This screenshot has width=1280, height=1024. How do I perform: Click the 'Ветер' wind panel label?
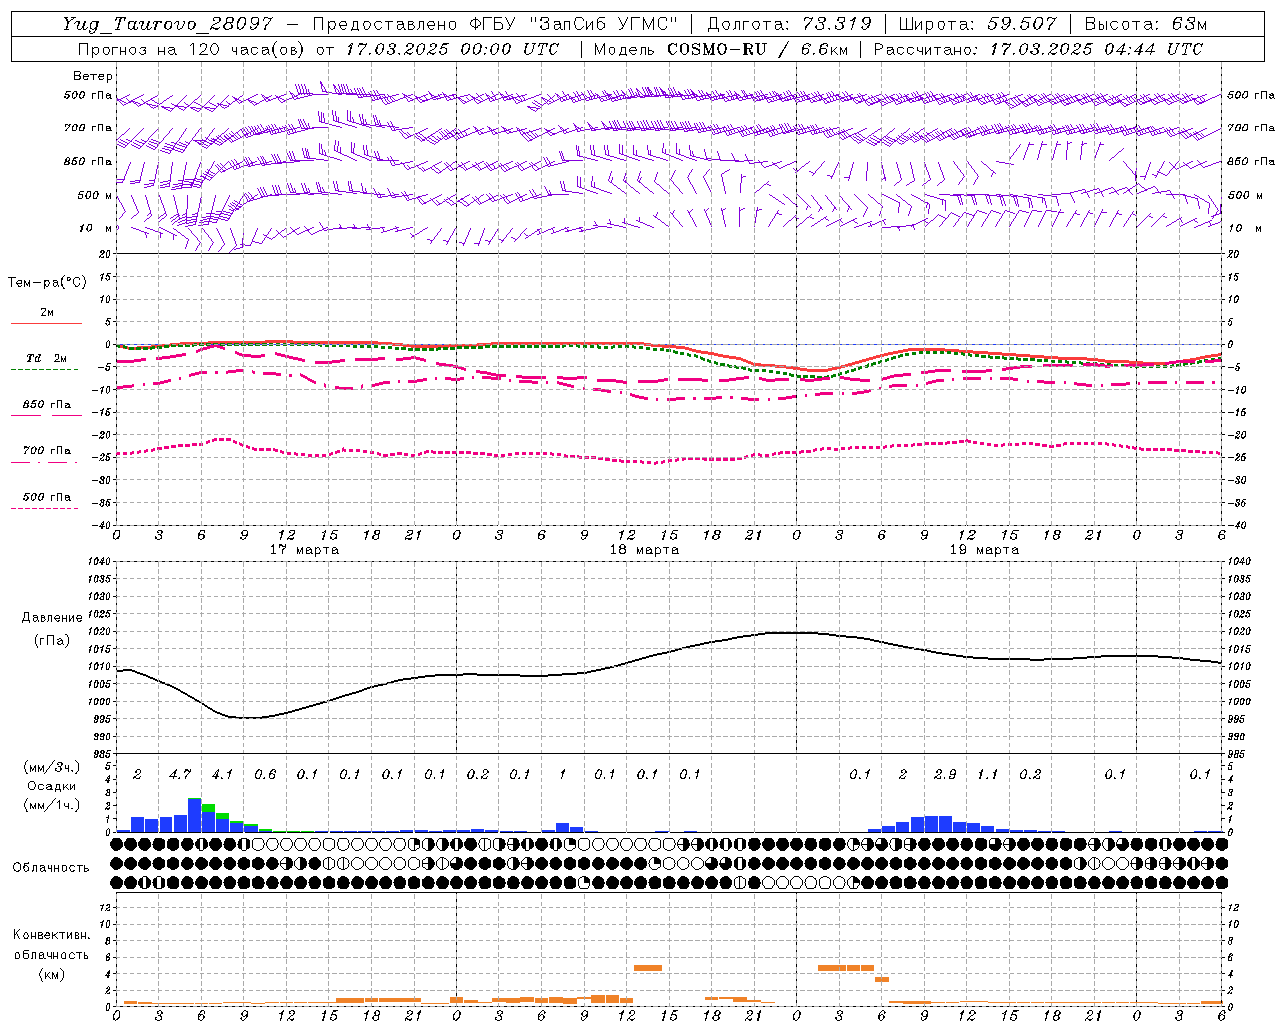(93, 76)
